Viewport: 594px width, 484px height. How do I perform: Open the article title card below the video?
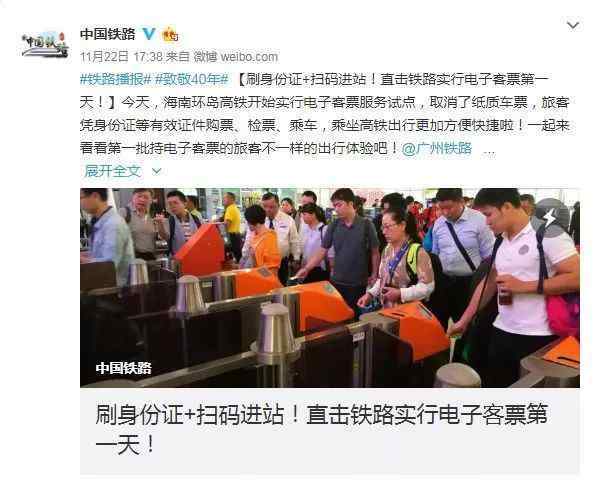pos(330,431)
